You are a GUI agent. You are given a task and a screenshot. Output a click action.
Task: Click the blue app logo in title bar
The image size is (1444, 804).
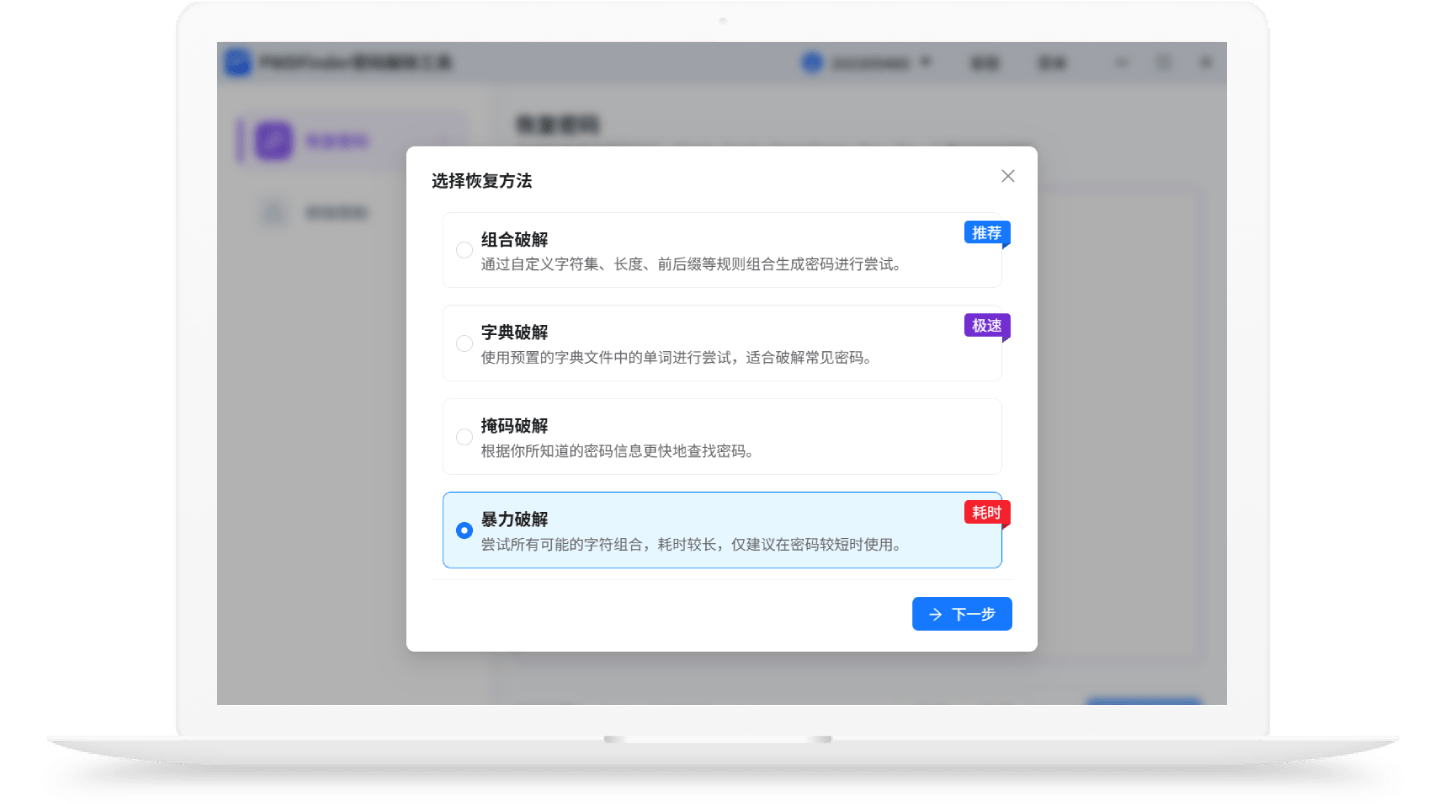[x=237, y=62]
